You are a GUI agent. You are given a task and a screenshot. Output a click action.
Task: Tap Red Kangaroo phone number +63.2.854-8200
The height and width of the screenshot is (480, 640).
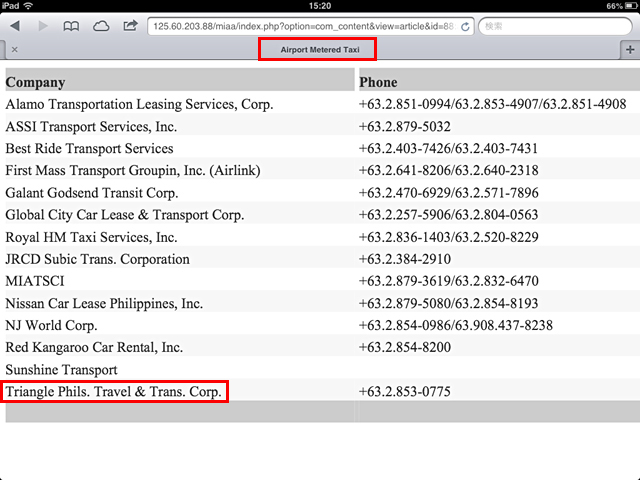pos(404,347)
